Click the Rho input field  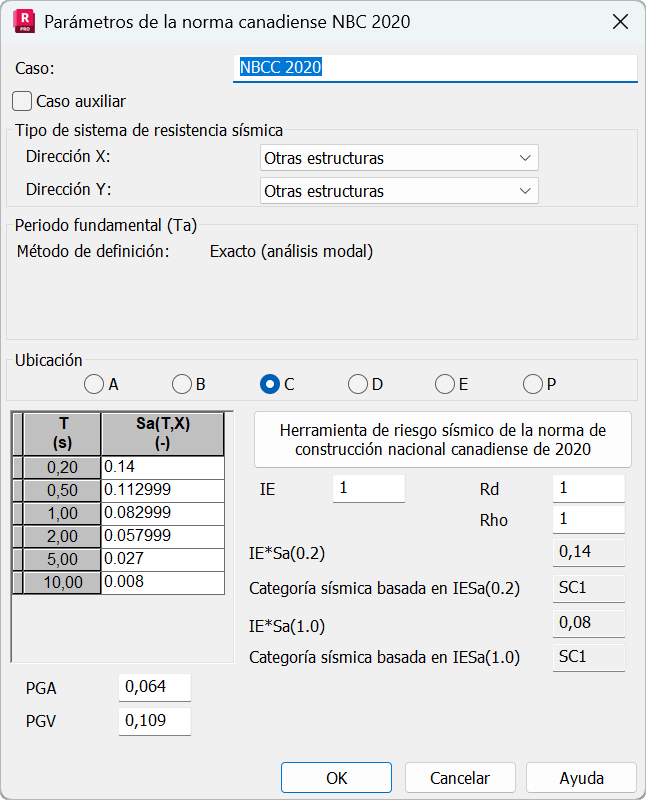[589, 519]
